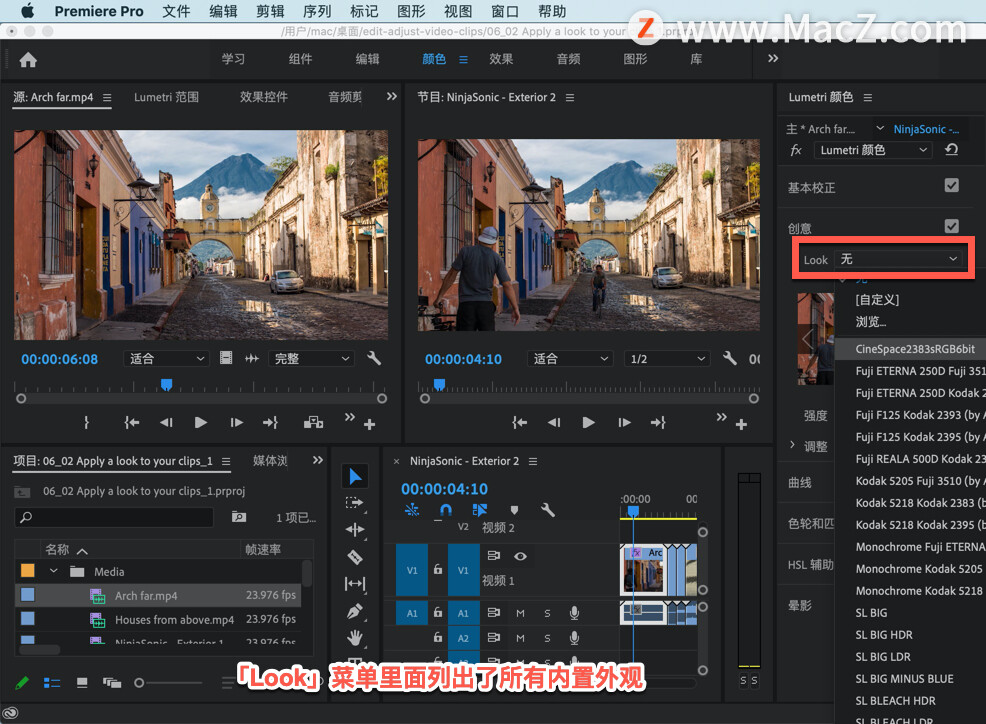
Task: Reset Lumetri color effect
Action: coord(951,150)
